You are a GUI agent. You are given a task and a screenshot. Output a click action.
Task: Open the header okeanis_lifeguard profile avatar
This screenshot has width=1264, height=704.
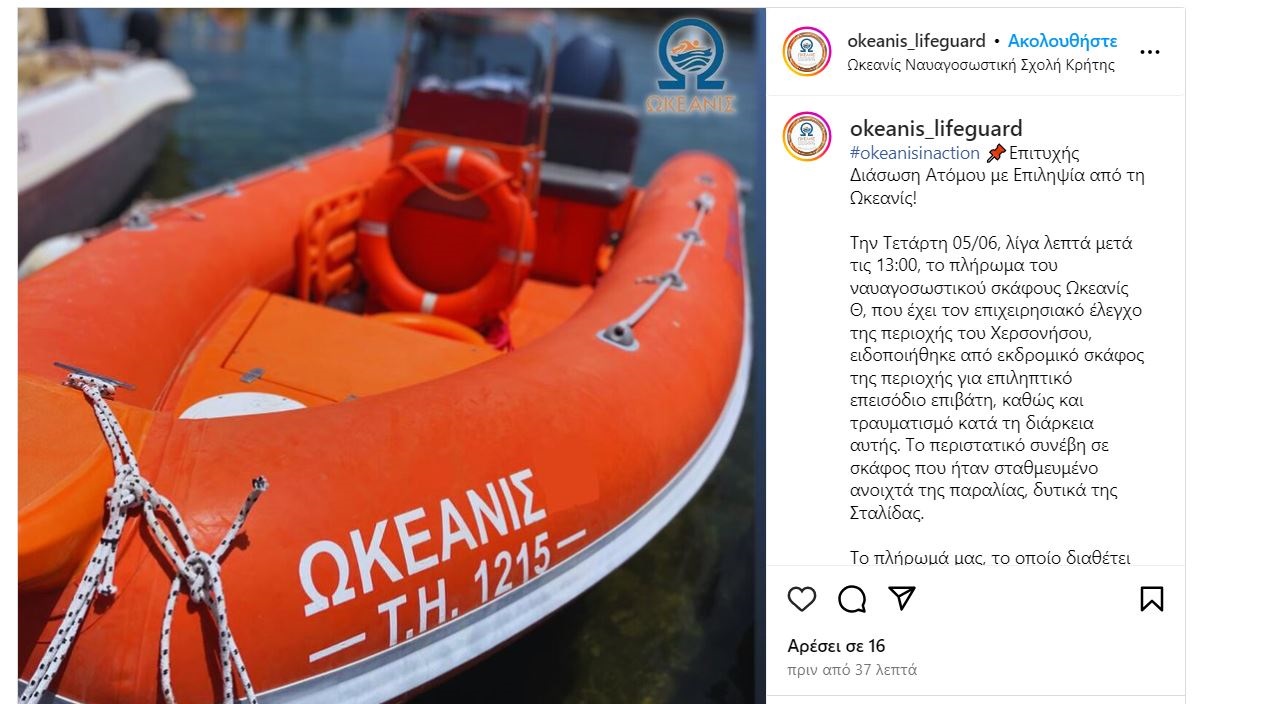807,52
